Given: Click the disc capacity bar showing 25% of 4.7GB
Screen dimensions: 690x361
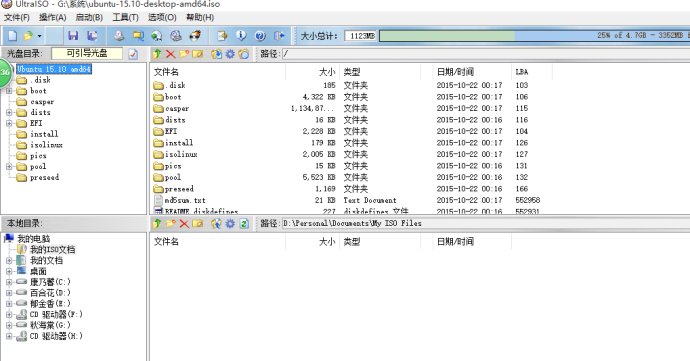Looking at the screenshot, I should [x=534, y=36].
